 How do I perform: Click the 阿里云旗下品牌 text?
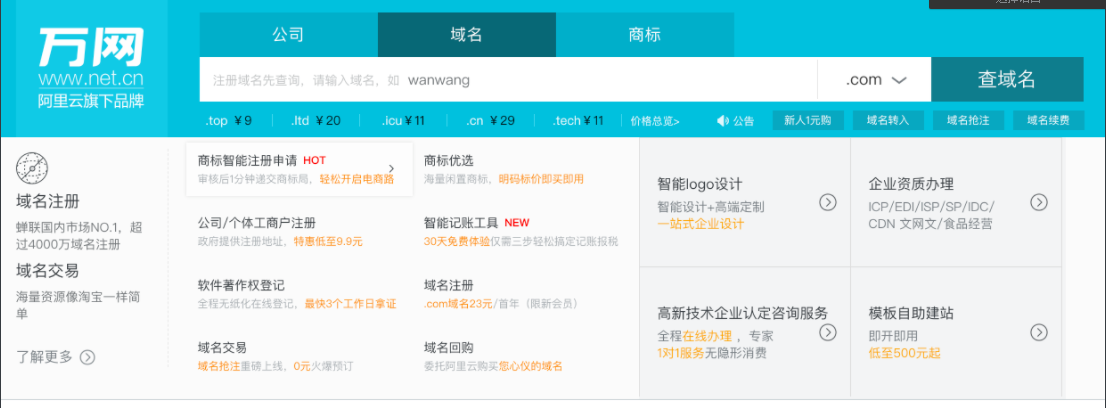tap(91, 102)
